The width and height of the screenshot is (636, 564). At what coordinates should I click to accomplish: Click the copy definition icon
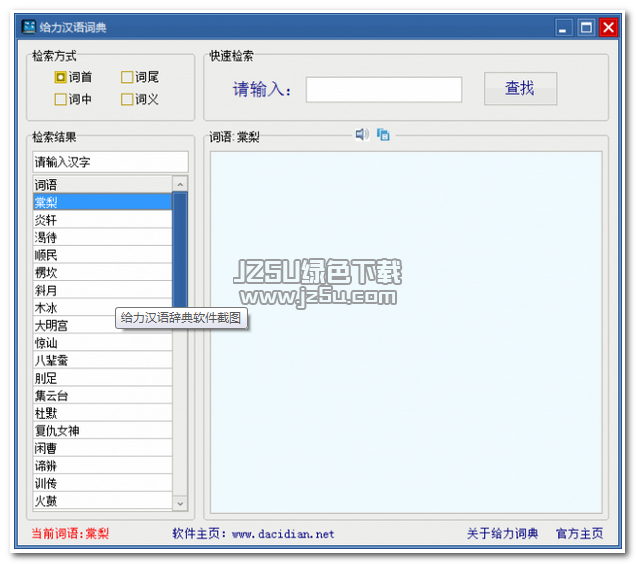[383, 134]
